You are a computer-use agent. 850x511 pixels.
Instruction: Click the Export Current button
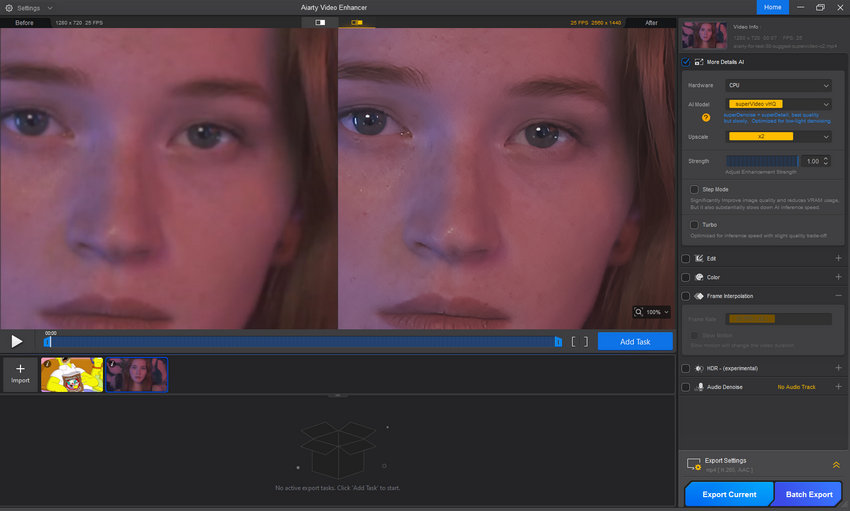click(x=729, y=494)
